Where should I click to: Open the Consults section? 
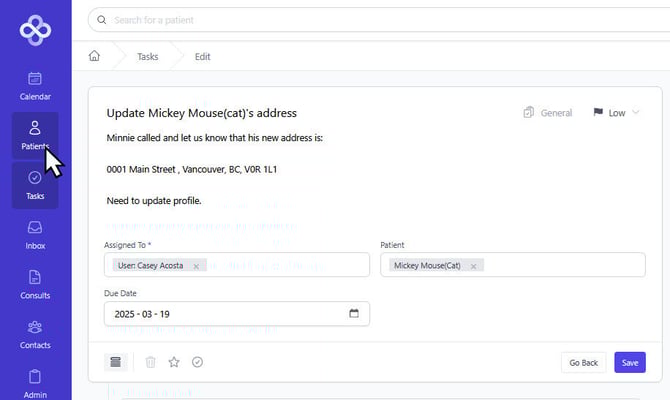(x=35, y=285)
